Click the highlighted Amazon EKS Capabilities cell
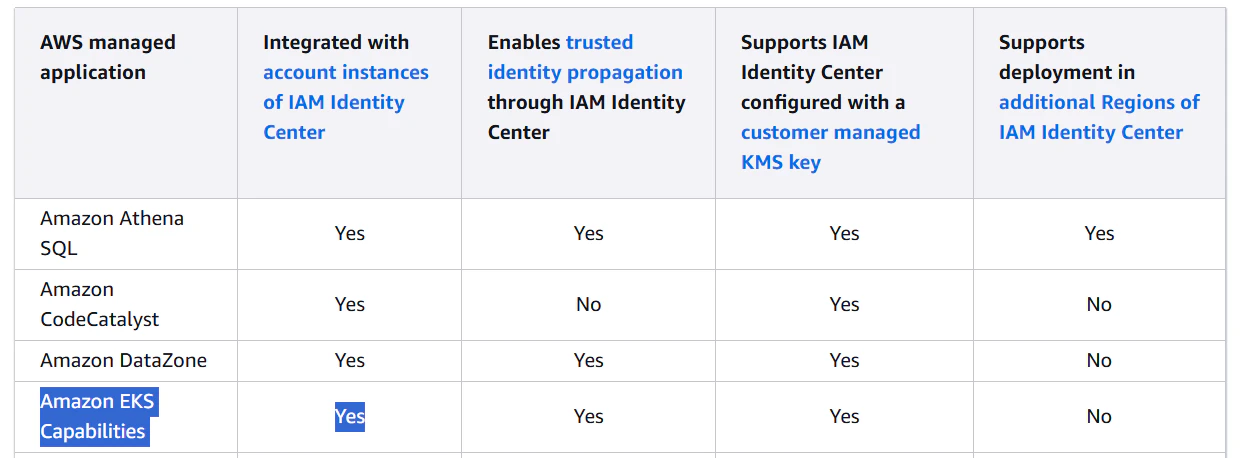This screenshot has width=1250, height=458. point(98,416)
